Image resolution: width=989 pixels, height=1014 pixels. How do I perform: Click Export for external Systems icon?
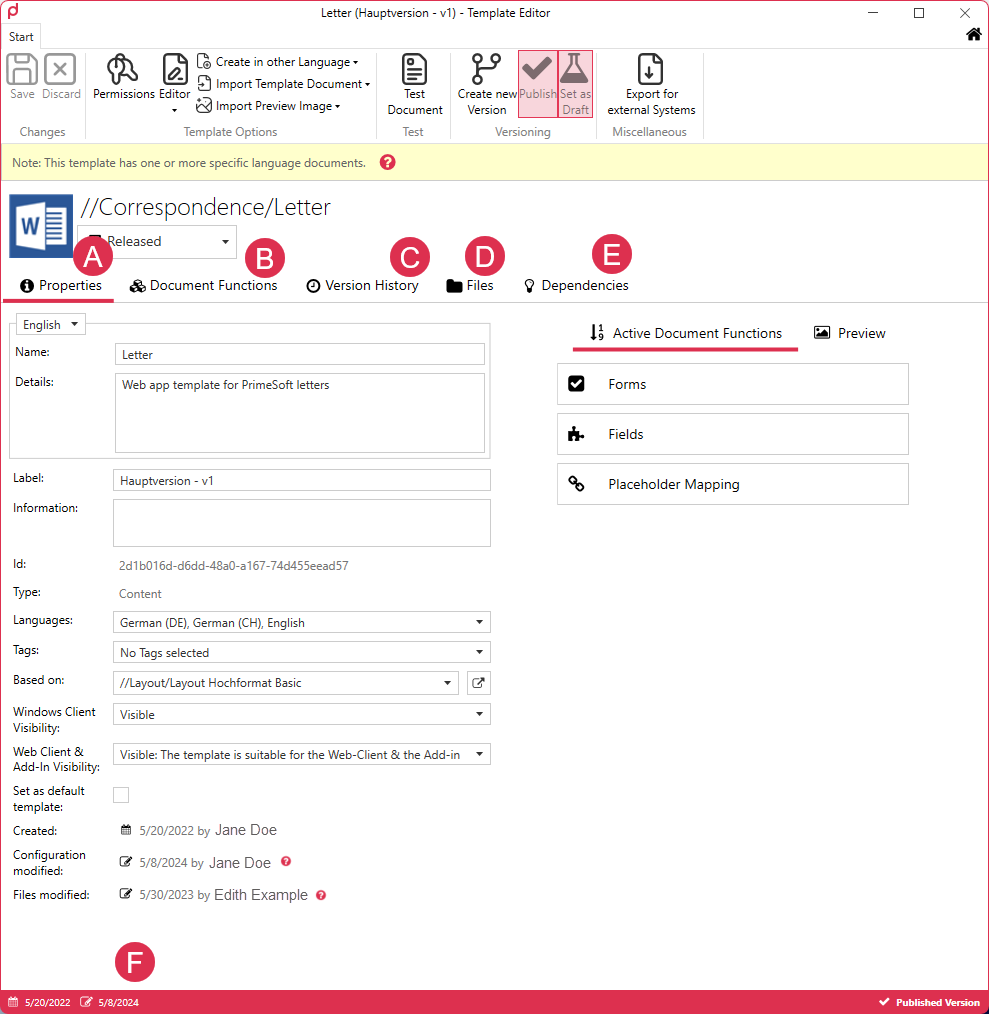[650, 69]
